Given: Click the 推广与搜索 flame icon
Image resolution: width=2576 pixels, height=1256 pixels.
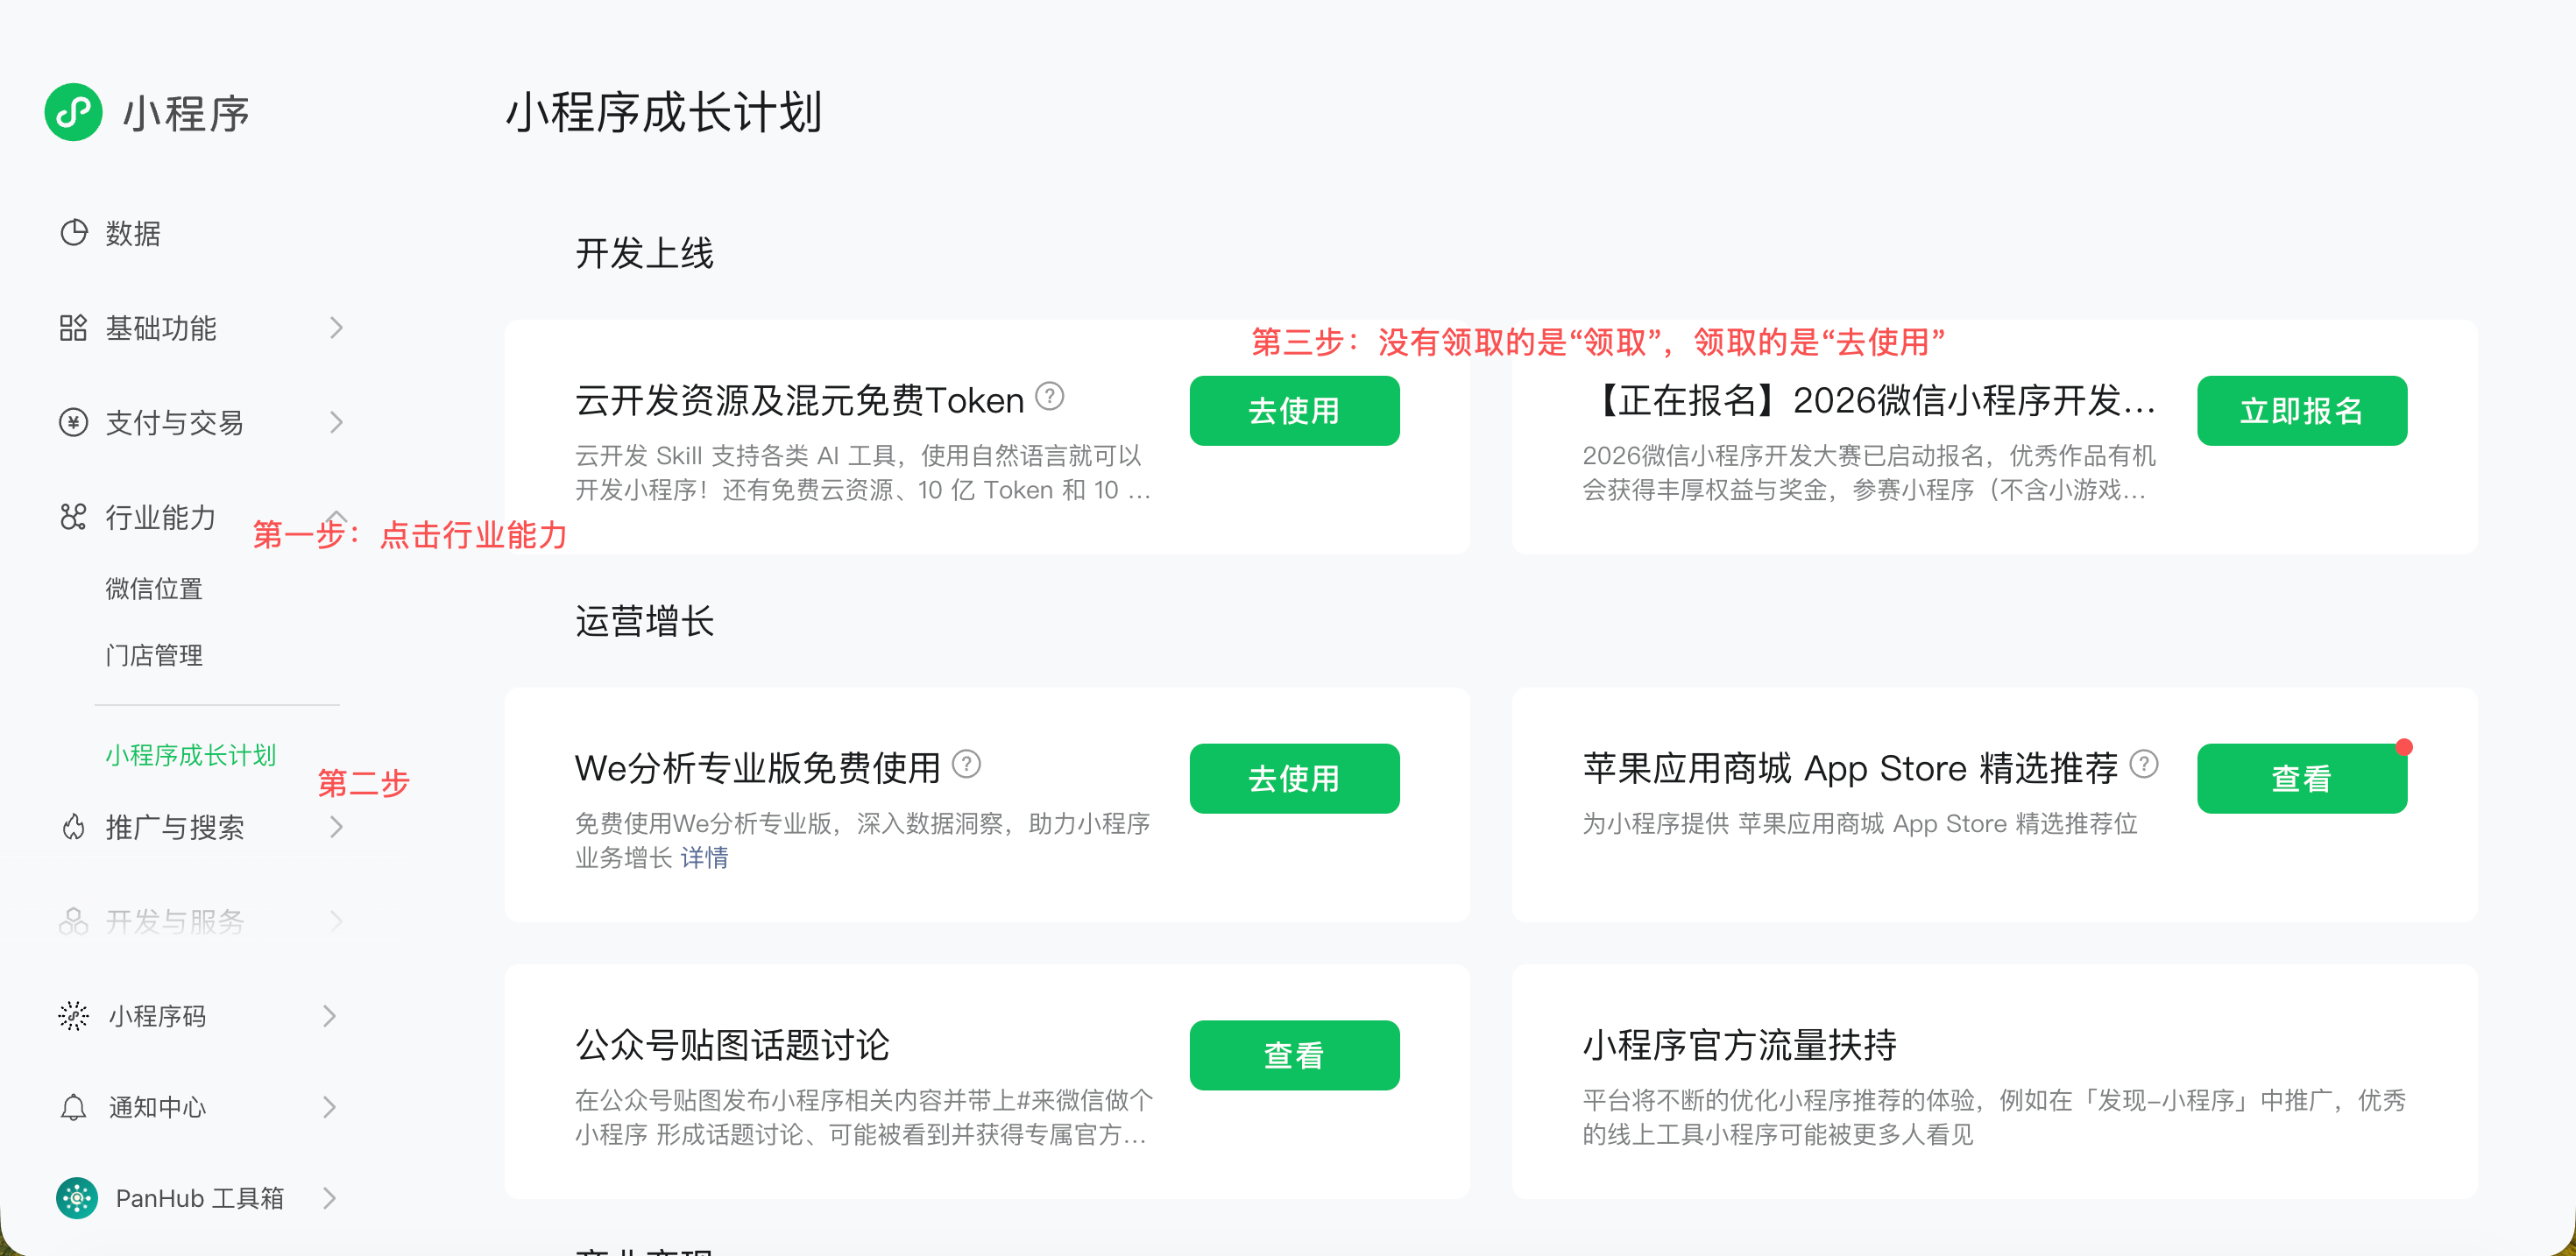Looking at the screenshot, I should click(x=73, y=827).
